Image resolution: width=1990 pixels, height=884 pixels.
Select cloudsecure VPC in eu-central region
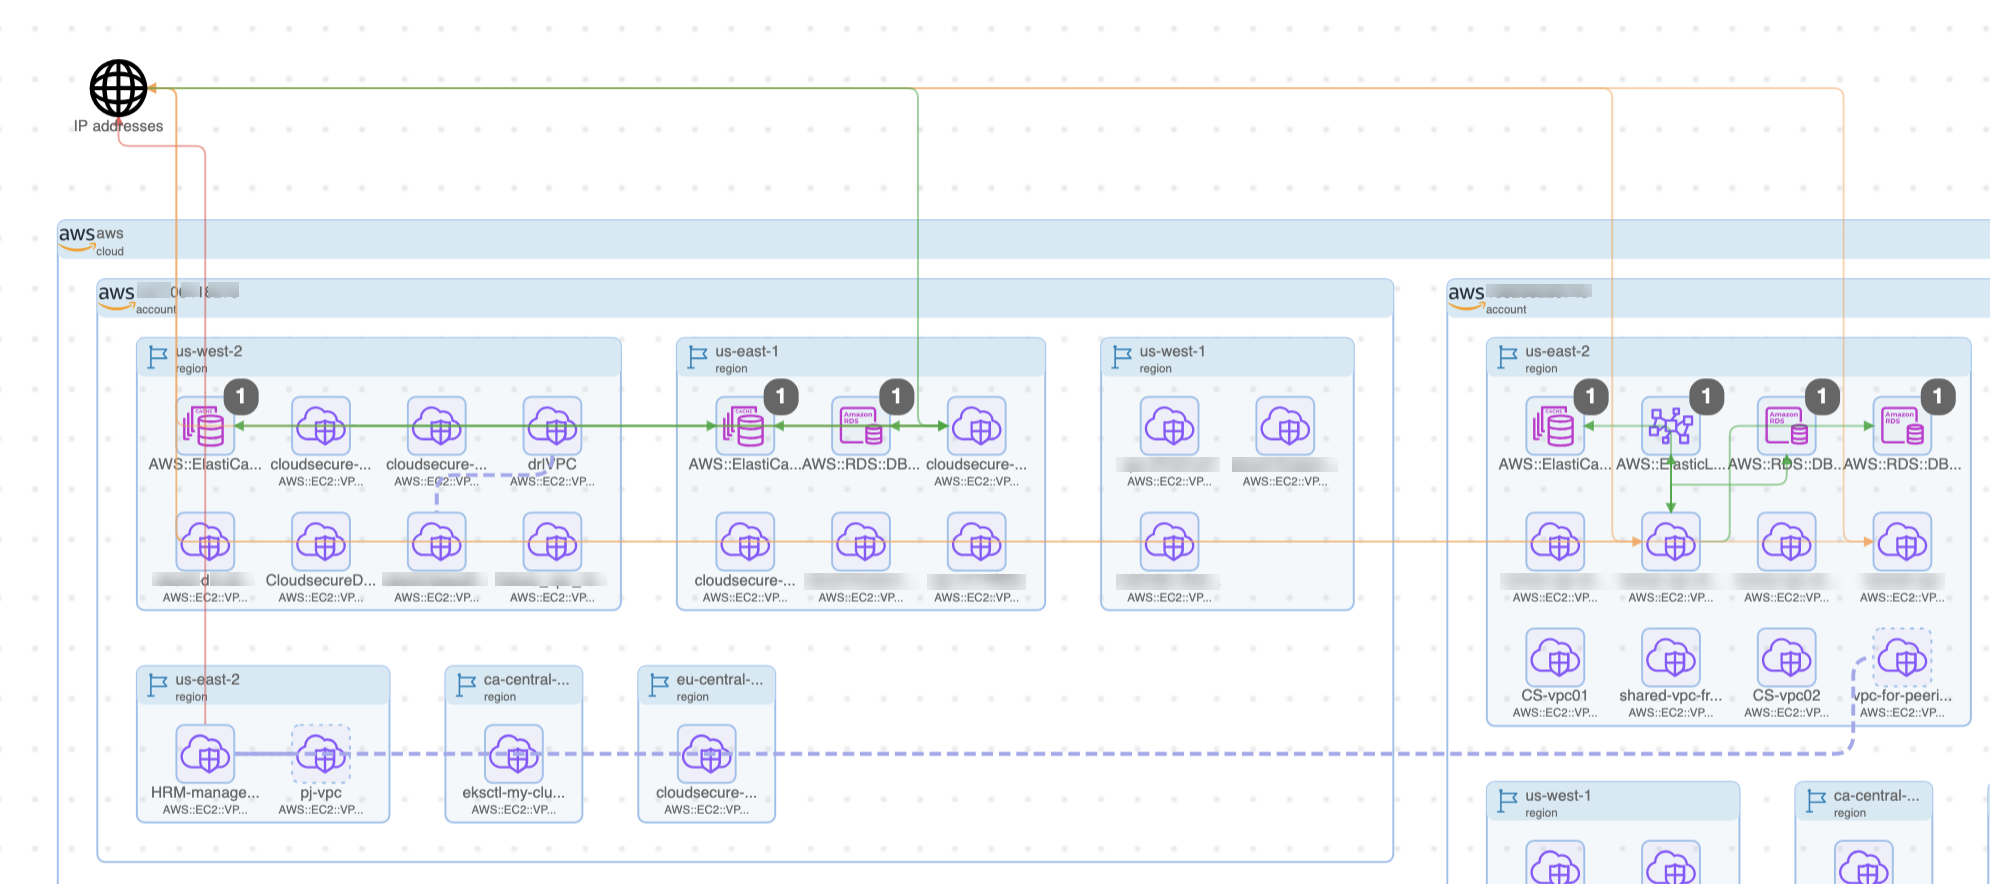707,754
